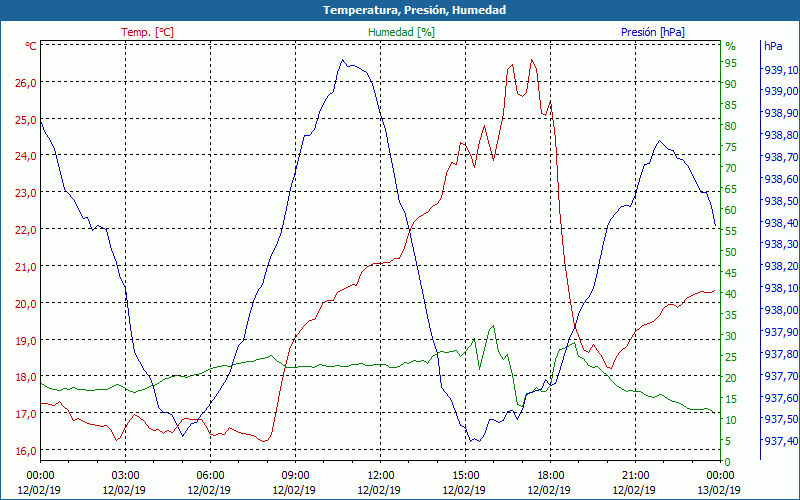
Task: Click pressure axis value "937,40"
Action: pyautogui.click(x=781, y=441)
